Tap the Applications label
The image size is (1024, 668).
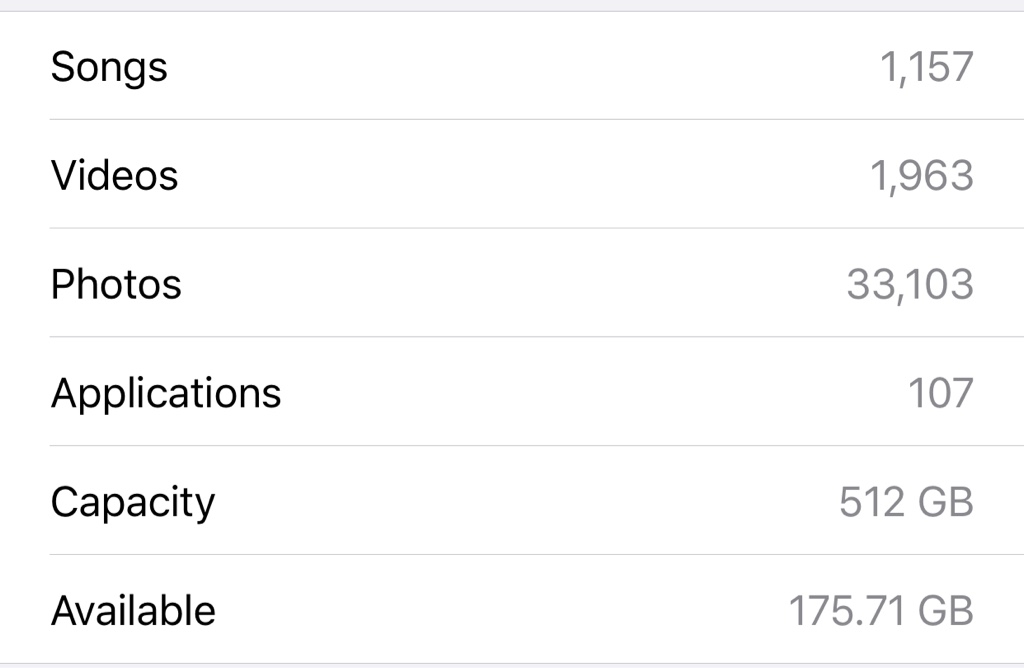point(166,394)
